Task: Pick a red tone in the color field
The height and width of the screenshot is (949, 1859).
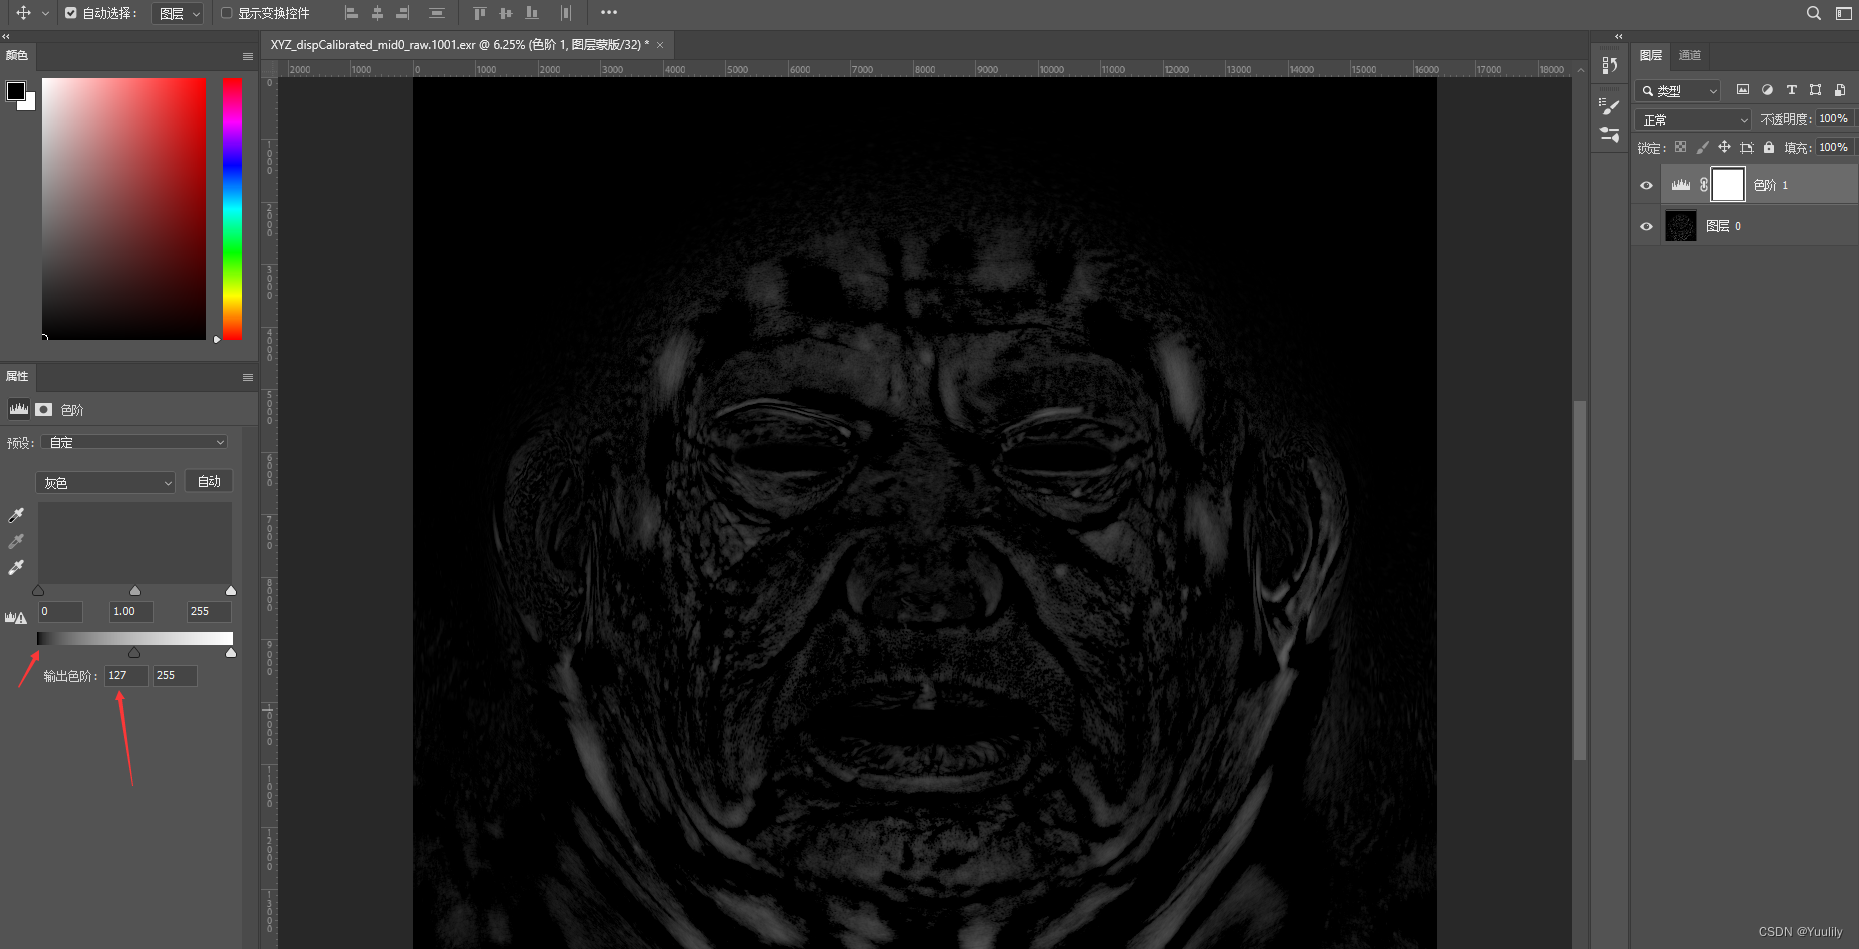Action: [123, 208]
